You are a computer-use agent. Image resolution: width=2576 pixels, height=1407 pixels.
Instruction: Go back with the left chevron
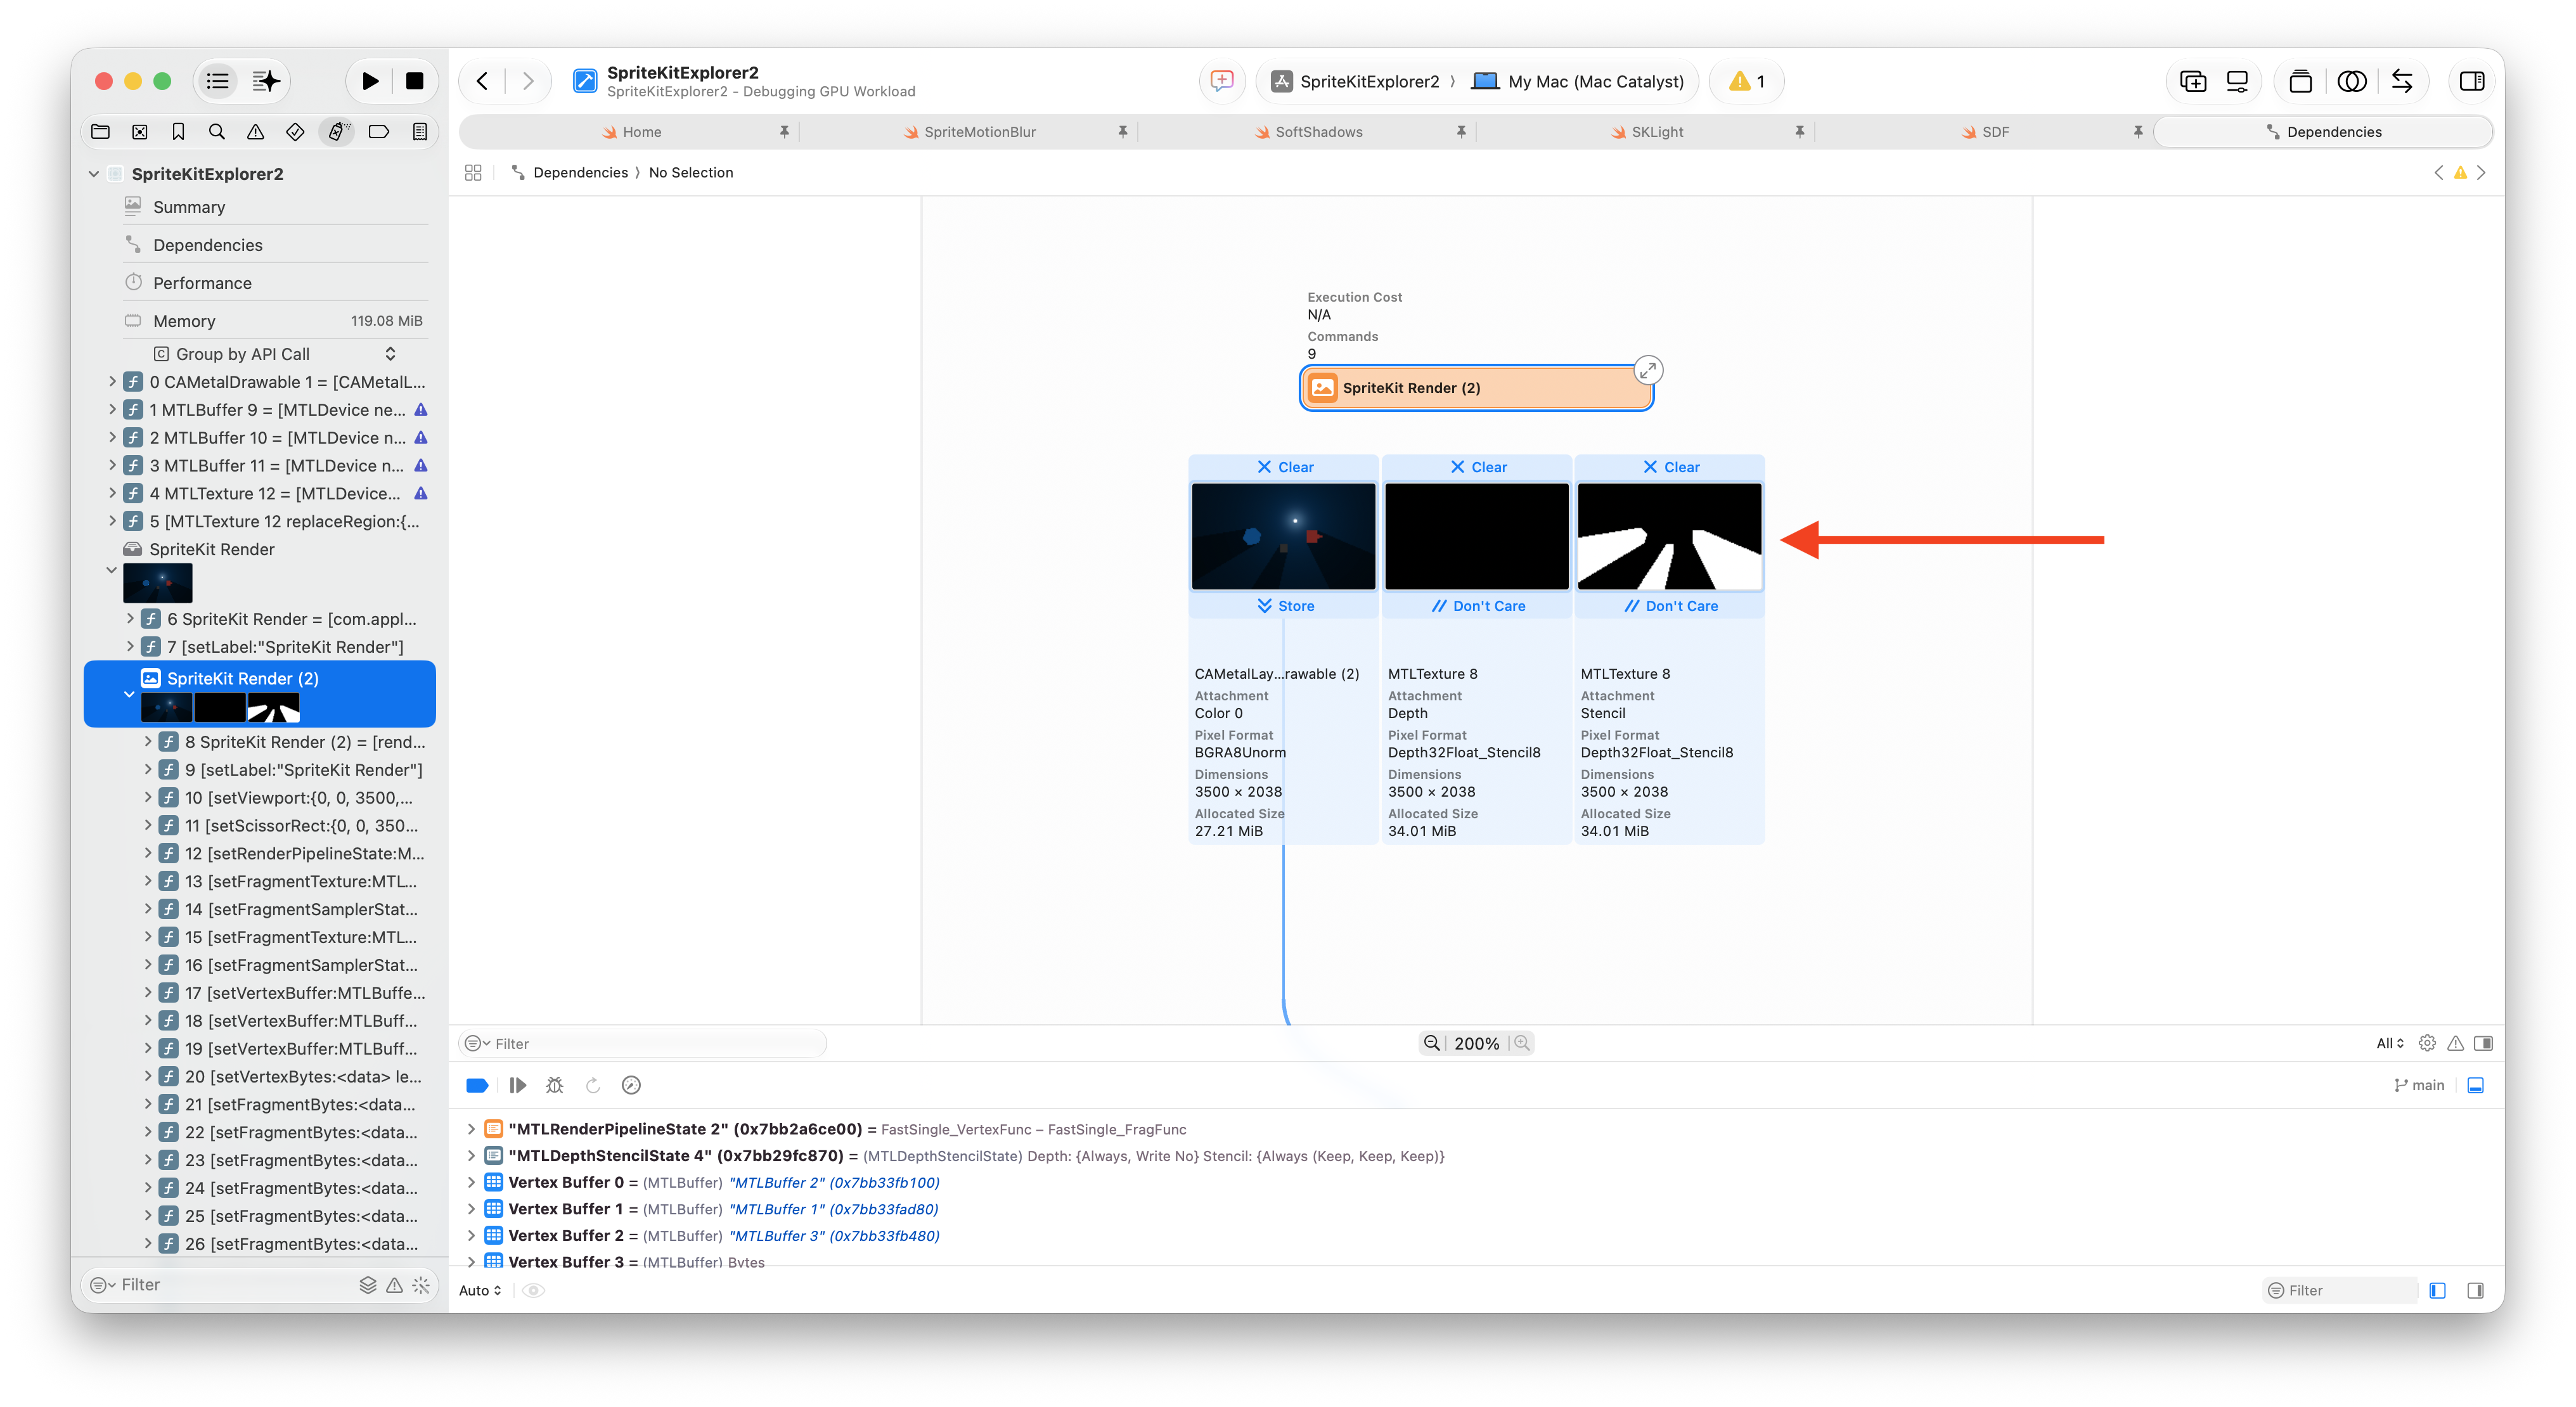[482, 81]
